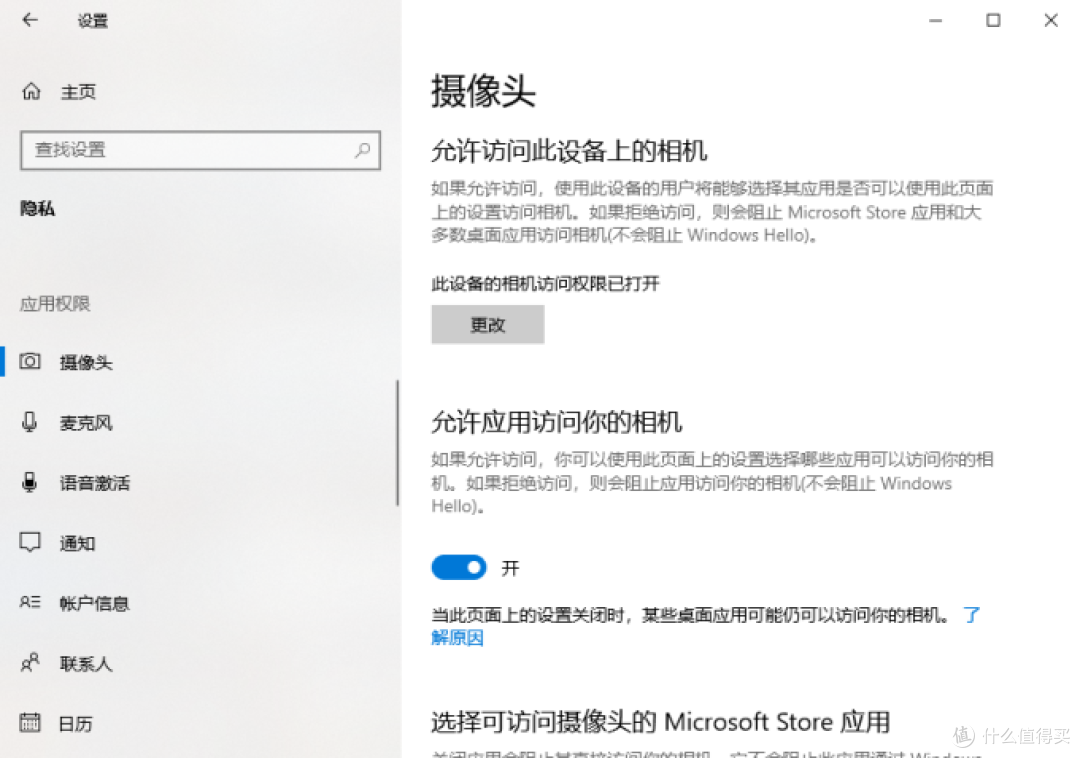Close the settings window
This screenshot has height=758, width=1080.
click(x=1051, y=20)
